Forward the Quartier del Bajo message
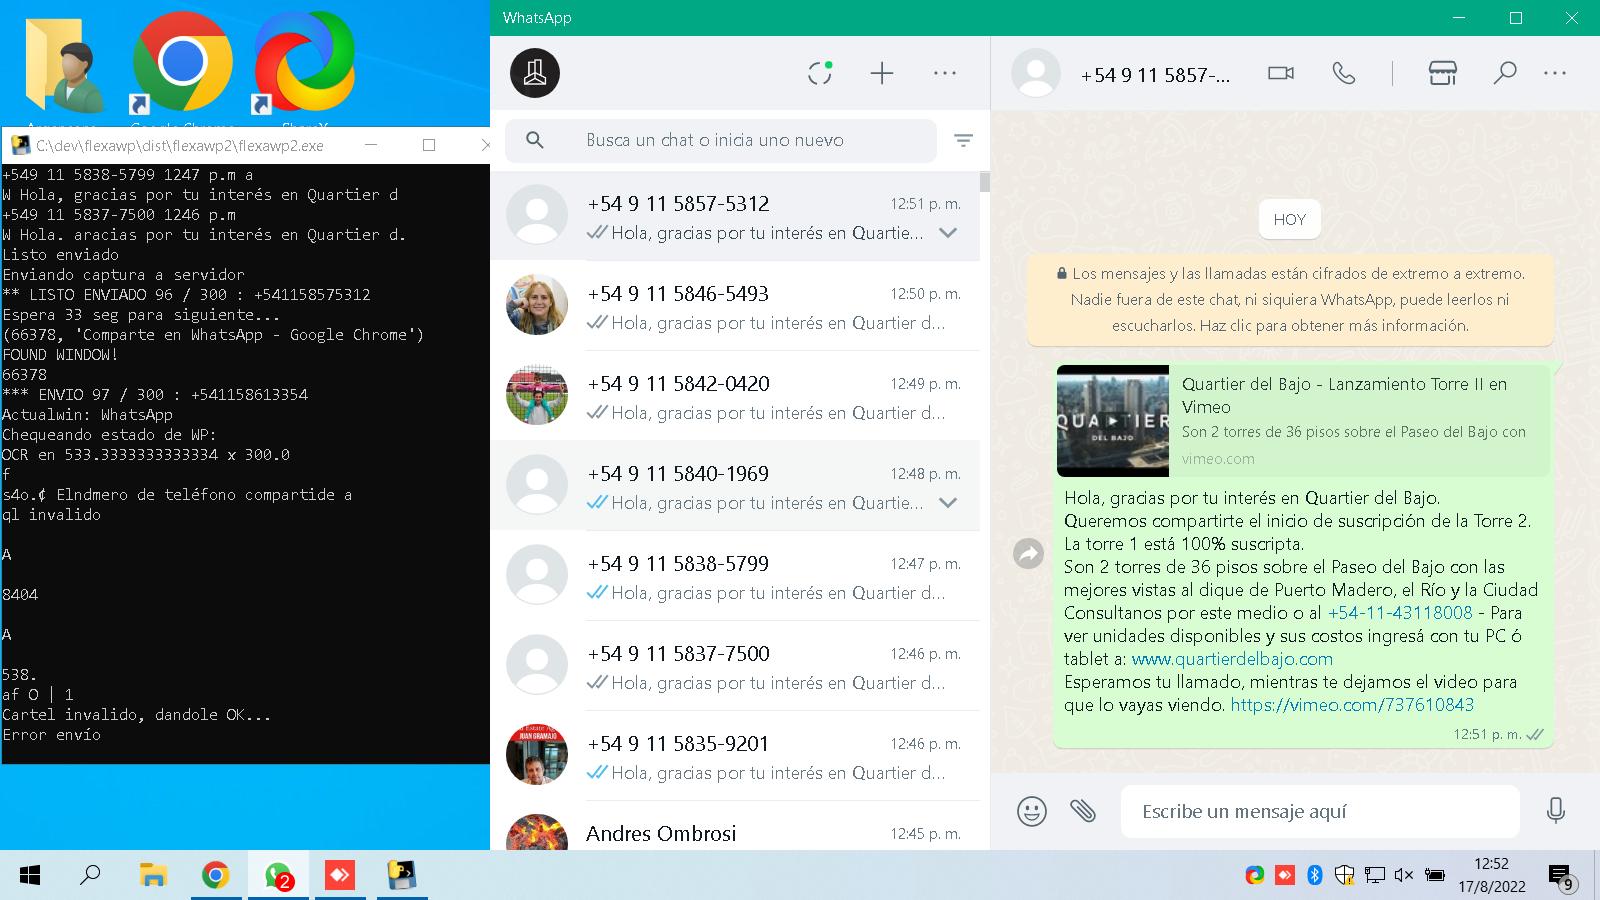This screenshot has height=900, width=1600. pos(1028,553)
